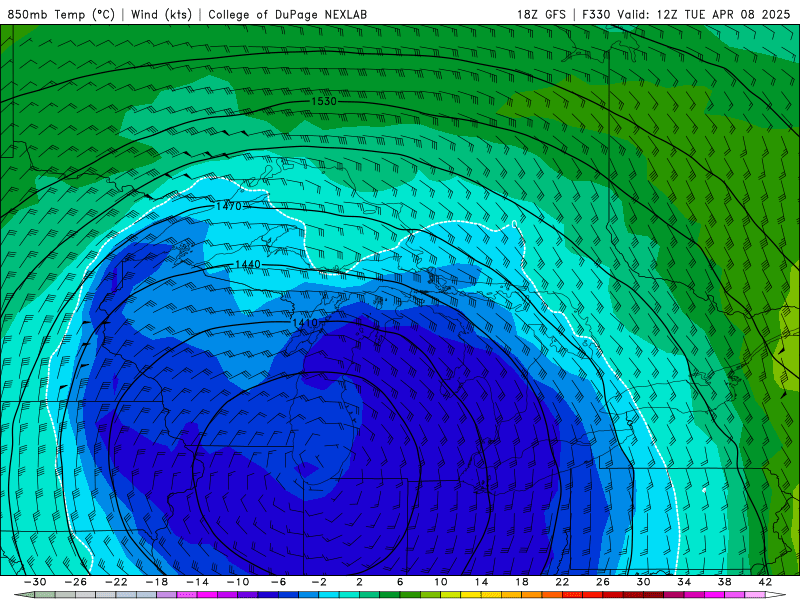Click the gray arrow at colorbar's left end
Viewport: 800px width, 600px height.
(x=24, y=595)
